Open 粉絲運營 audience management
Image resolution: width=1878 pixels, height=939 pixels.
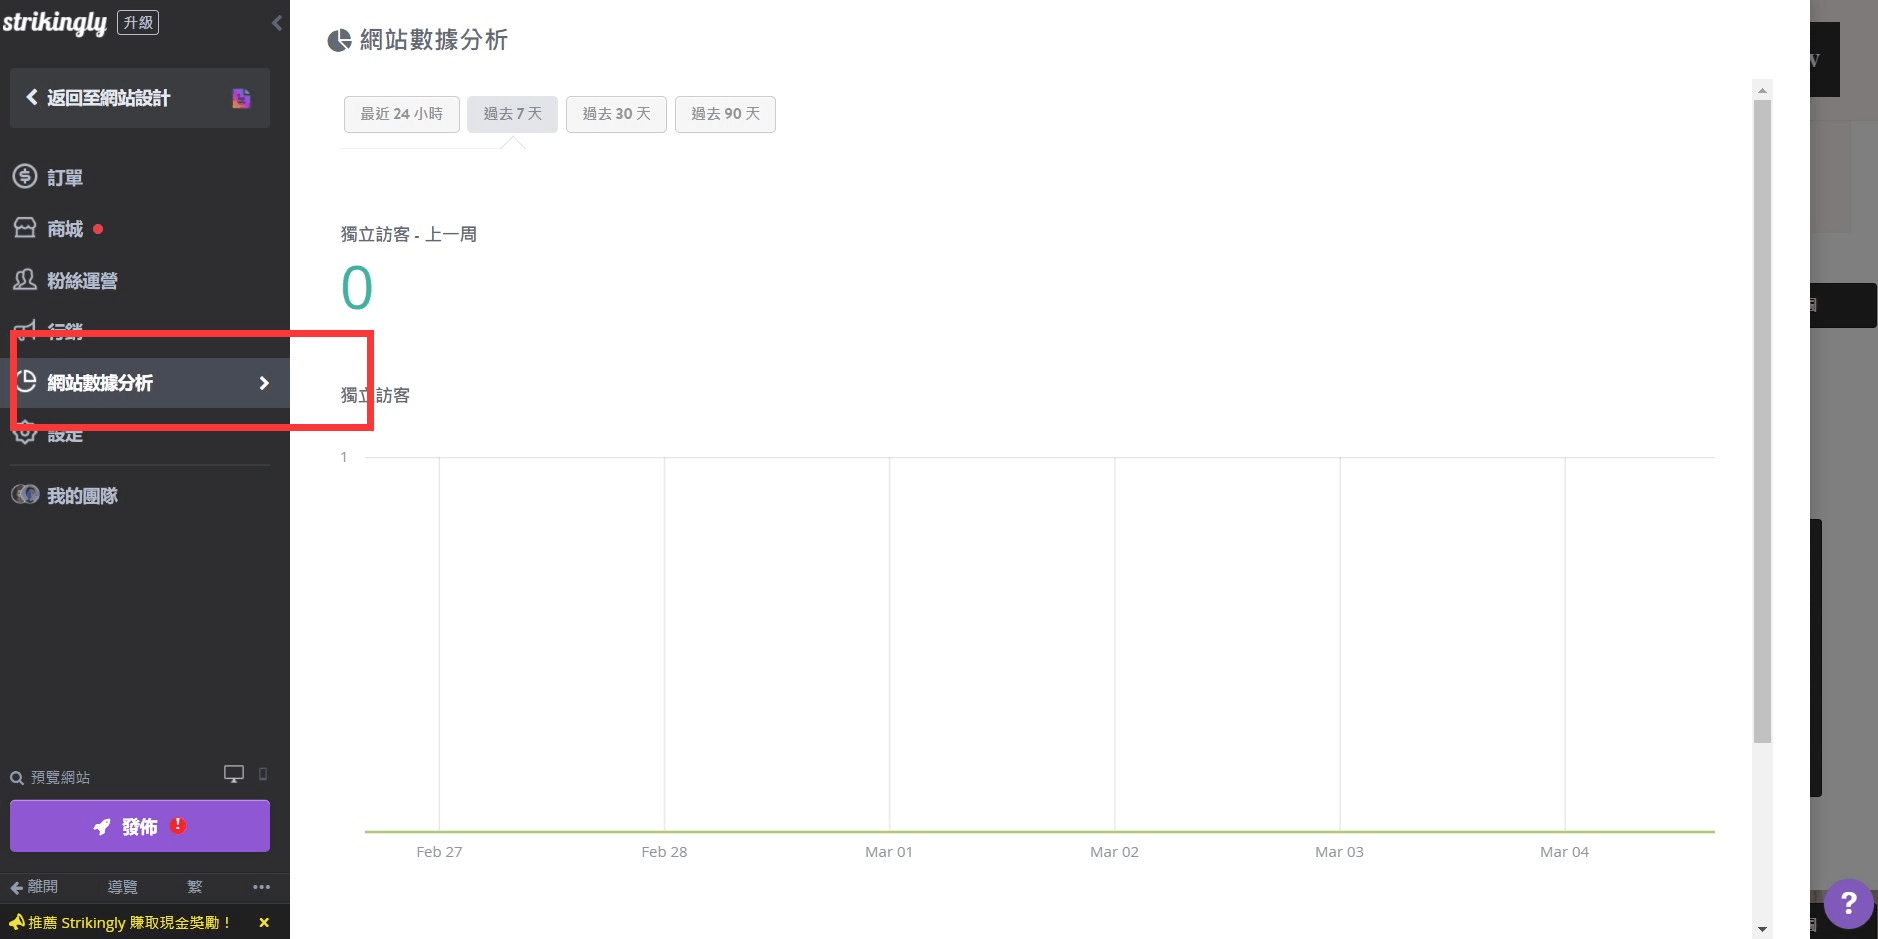pyautogui.click(x=80, y=281)
